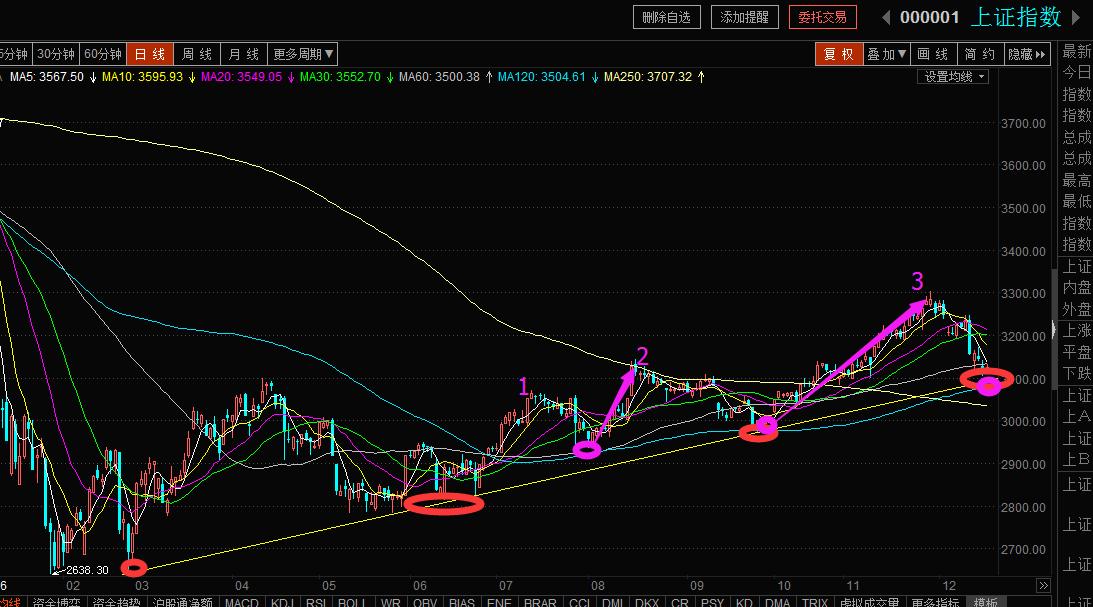Click the 添加提醒 button
Screen dimensions: 1093x607
745,17
